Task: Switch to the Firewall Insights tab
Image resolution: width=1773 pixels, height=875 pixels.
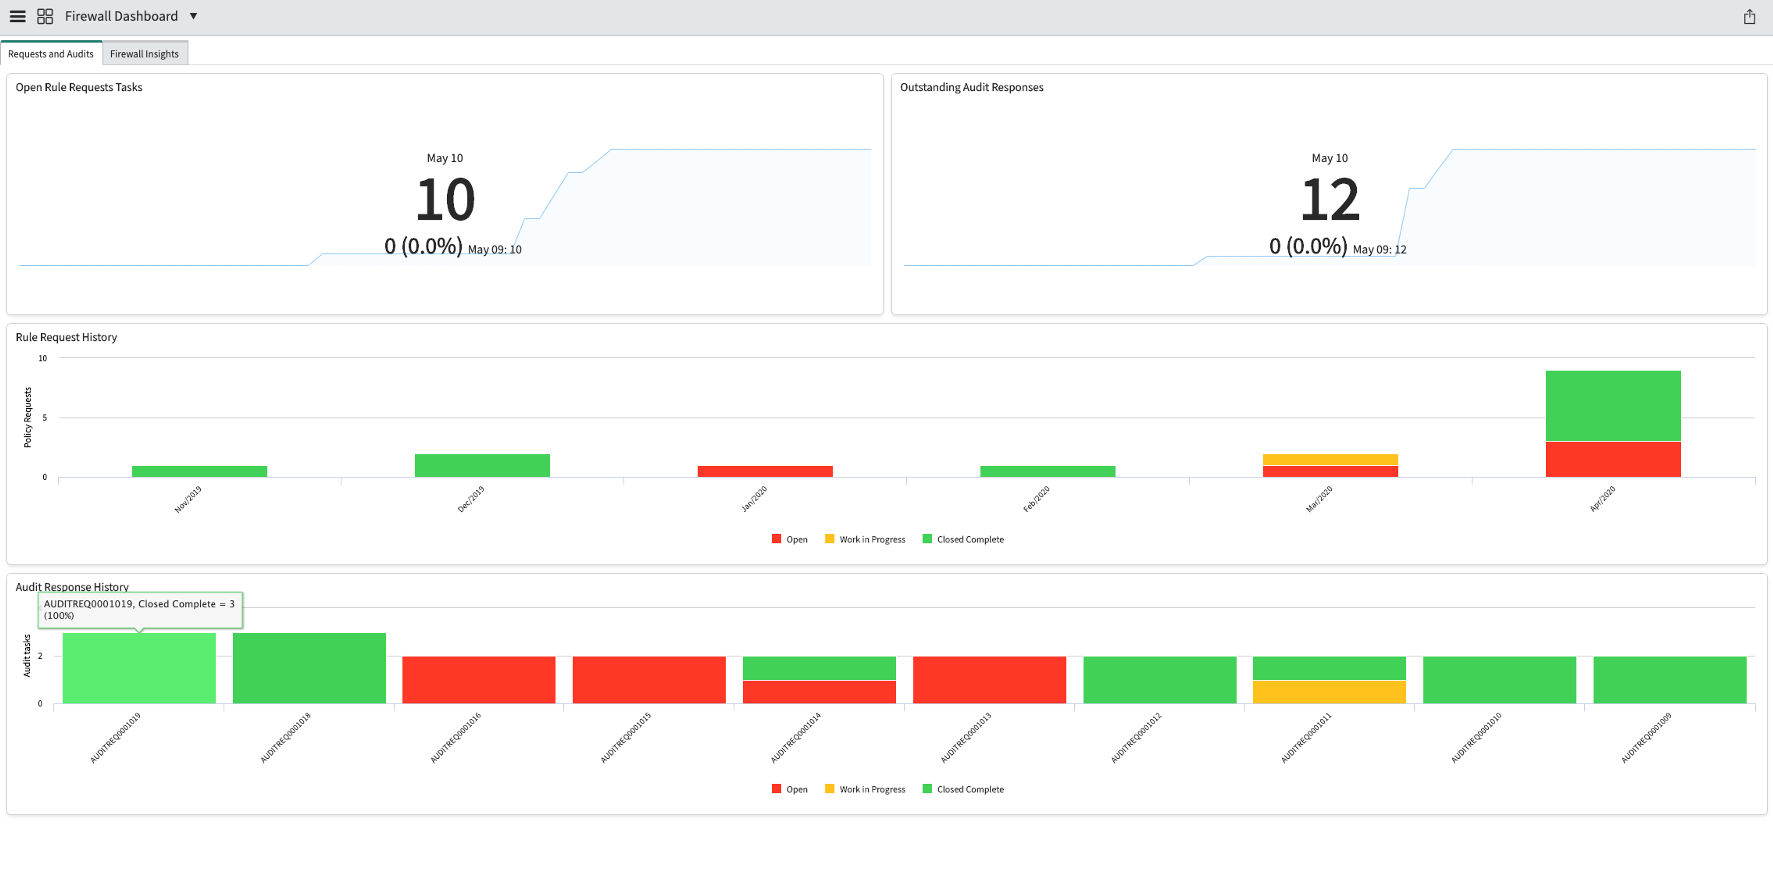Action: pyautogui.click(x=145, y=54)
